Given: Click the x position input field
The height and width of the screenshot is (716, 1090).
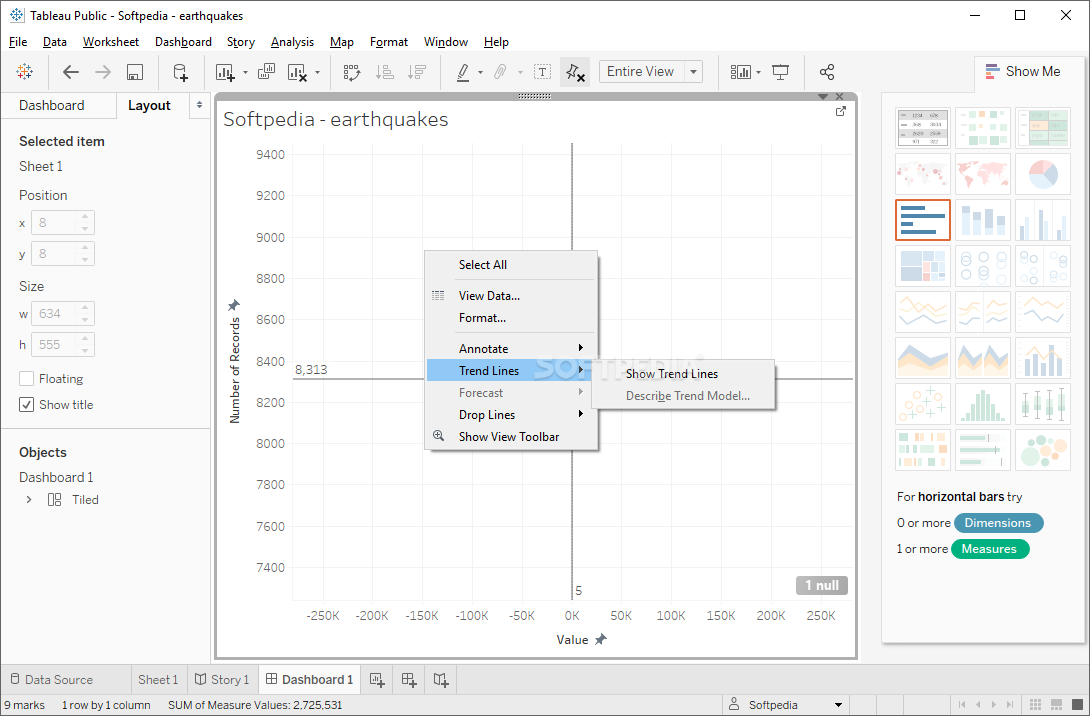Looking at the screenshot, I should [x=56, y=223].
